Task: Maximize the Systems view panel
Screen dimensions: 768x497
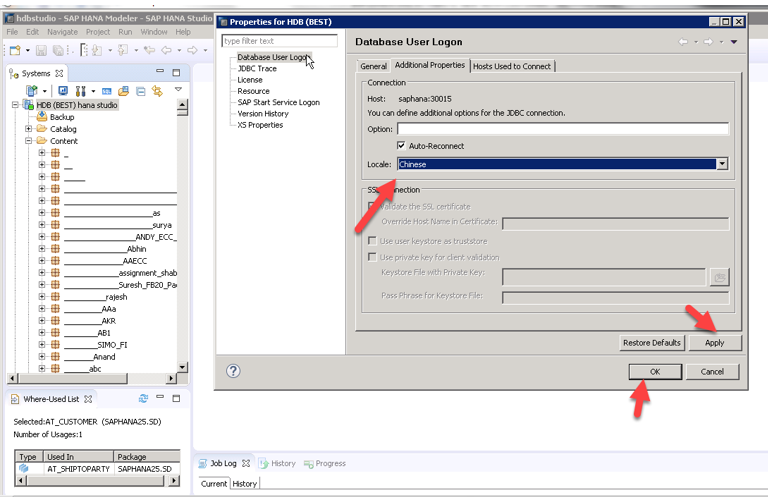Action: point(176,72)
